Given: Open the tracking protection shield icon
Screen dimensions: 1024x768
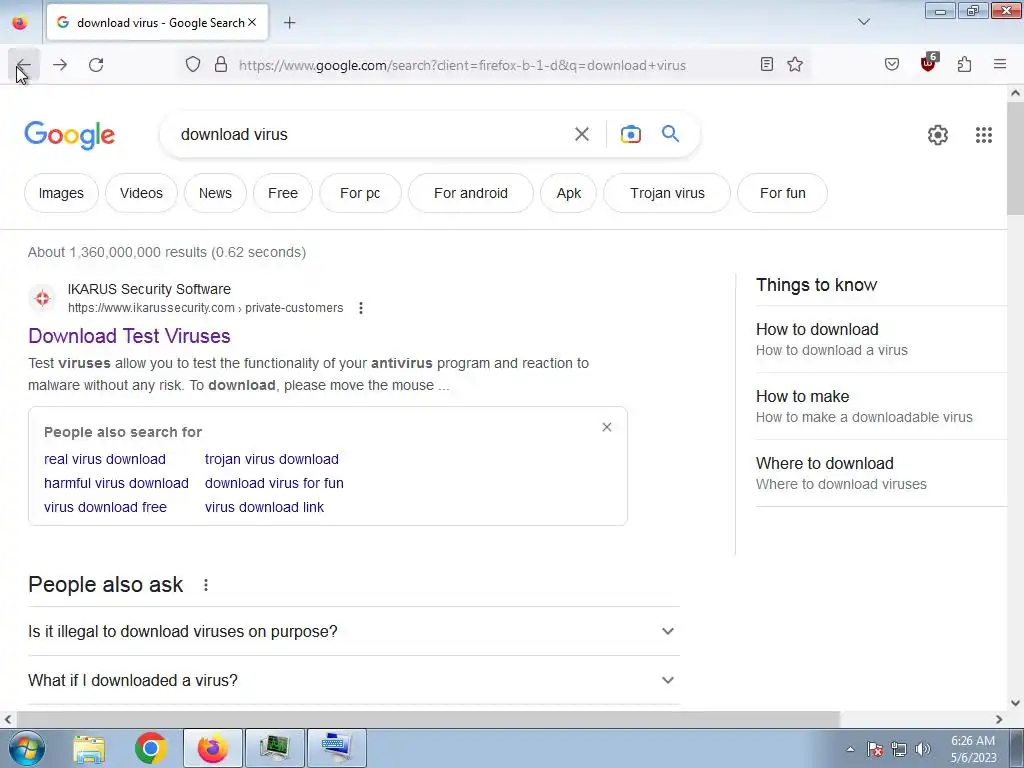Looking at the screenshot, I should pos(193,65).
